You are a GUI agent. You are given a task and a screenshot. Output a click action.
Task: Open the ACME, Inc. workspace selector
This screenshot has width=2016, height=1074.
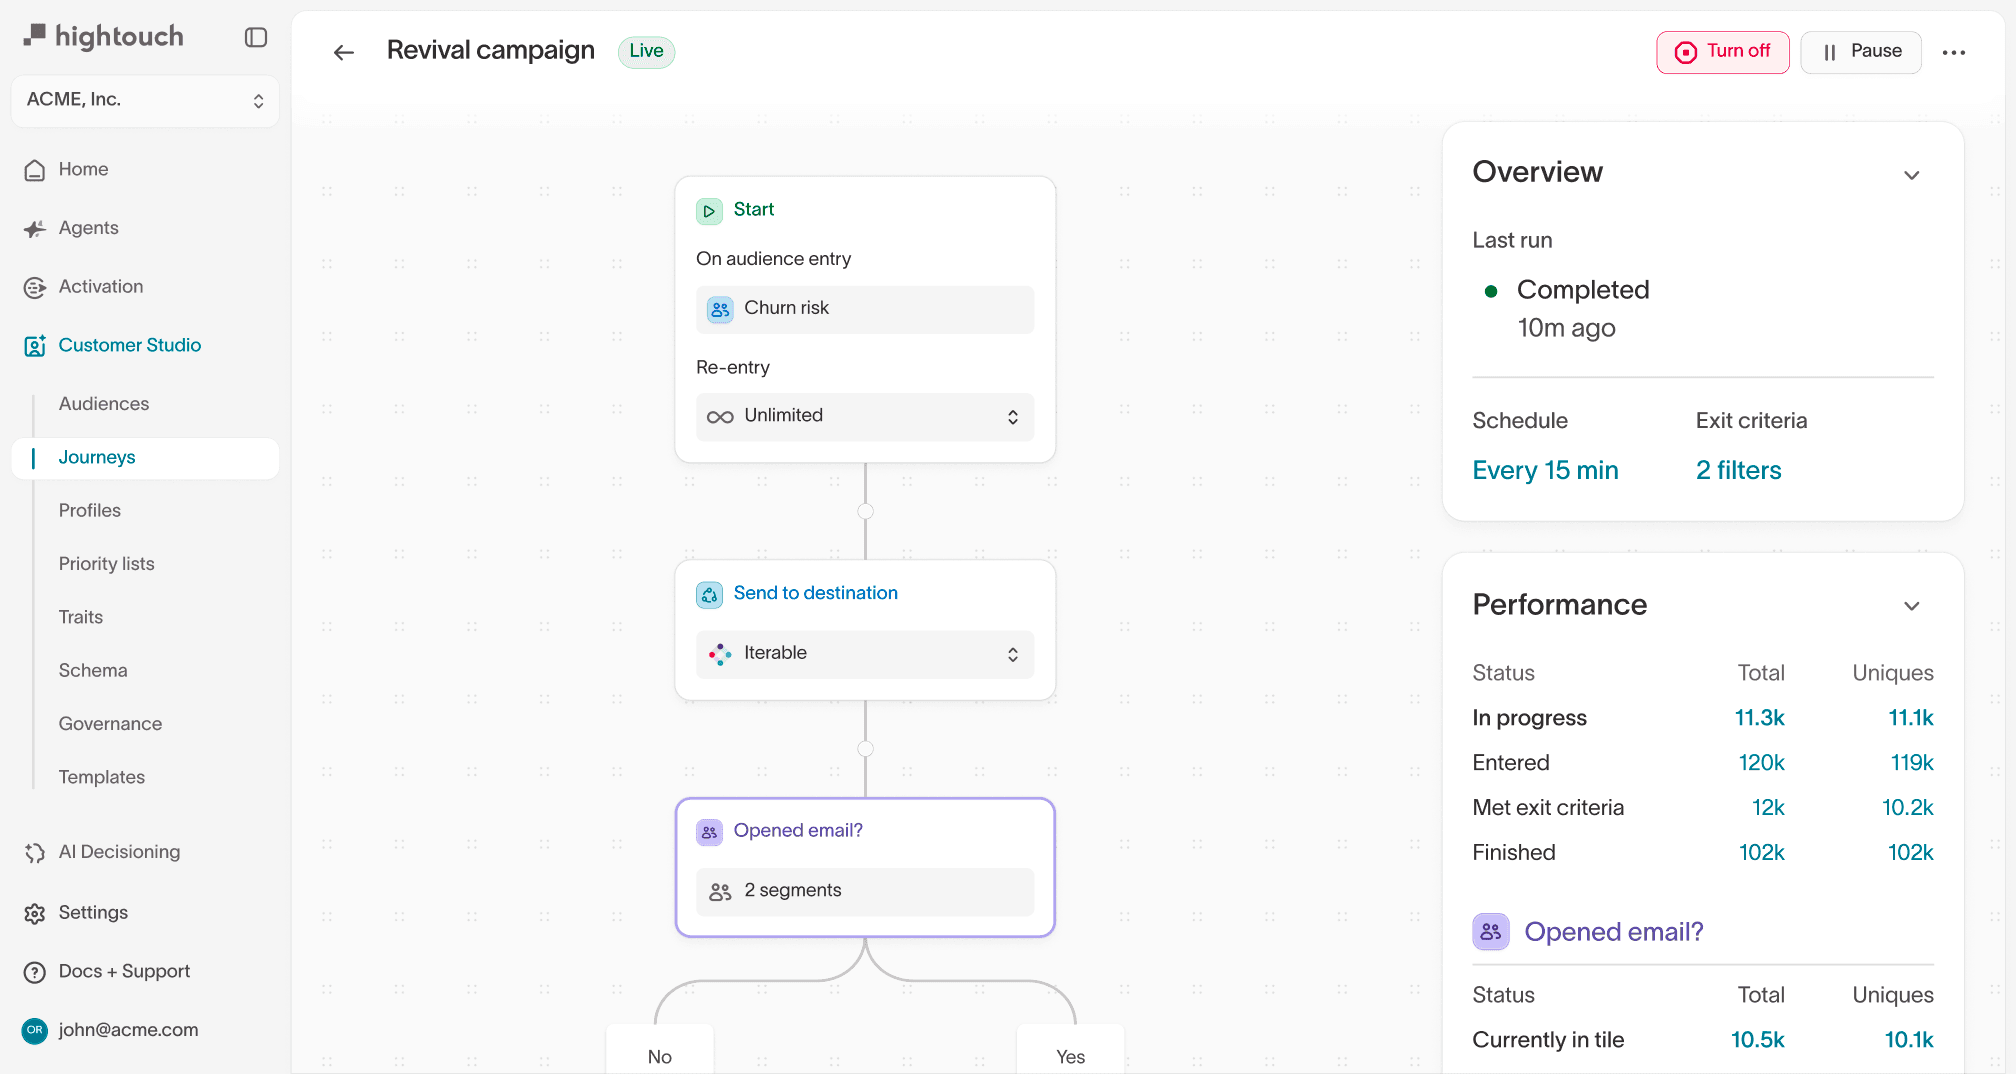coord(145,100)
